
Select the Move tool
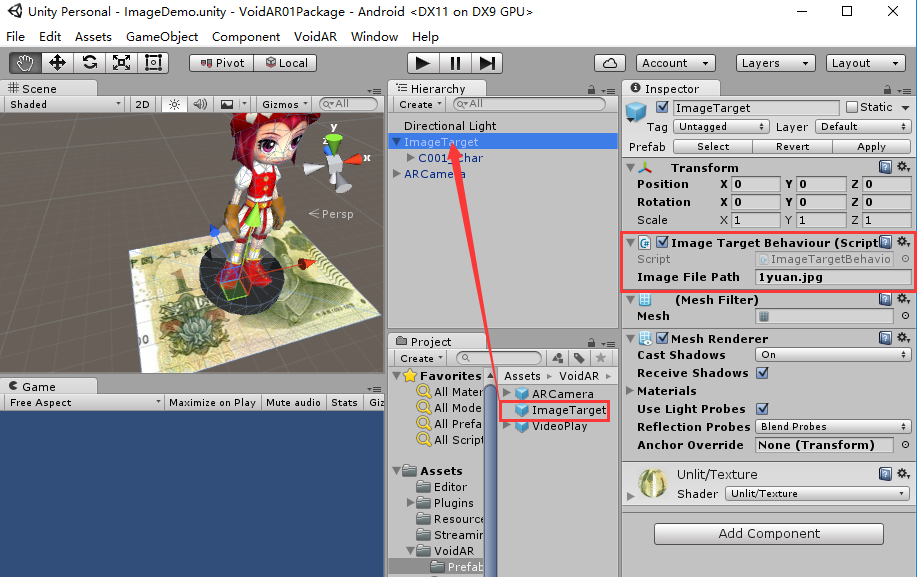point(57,63)
